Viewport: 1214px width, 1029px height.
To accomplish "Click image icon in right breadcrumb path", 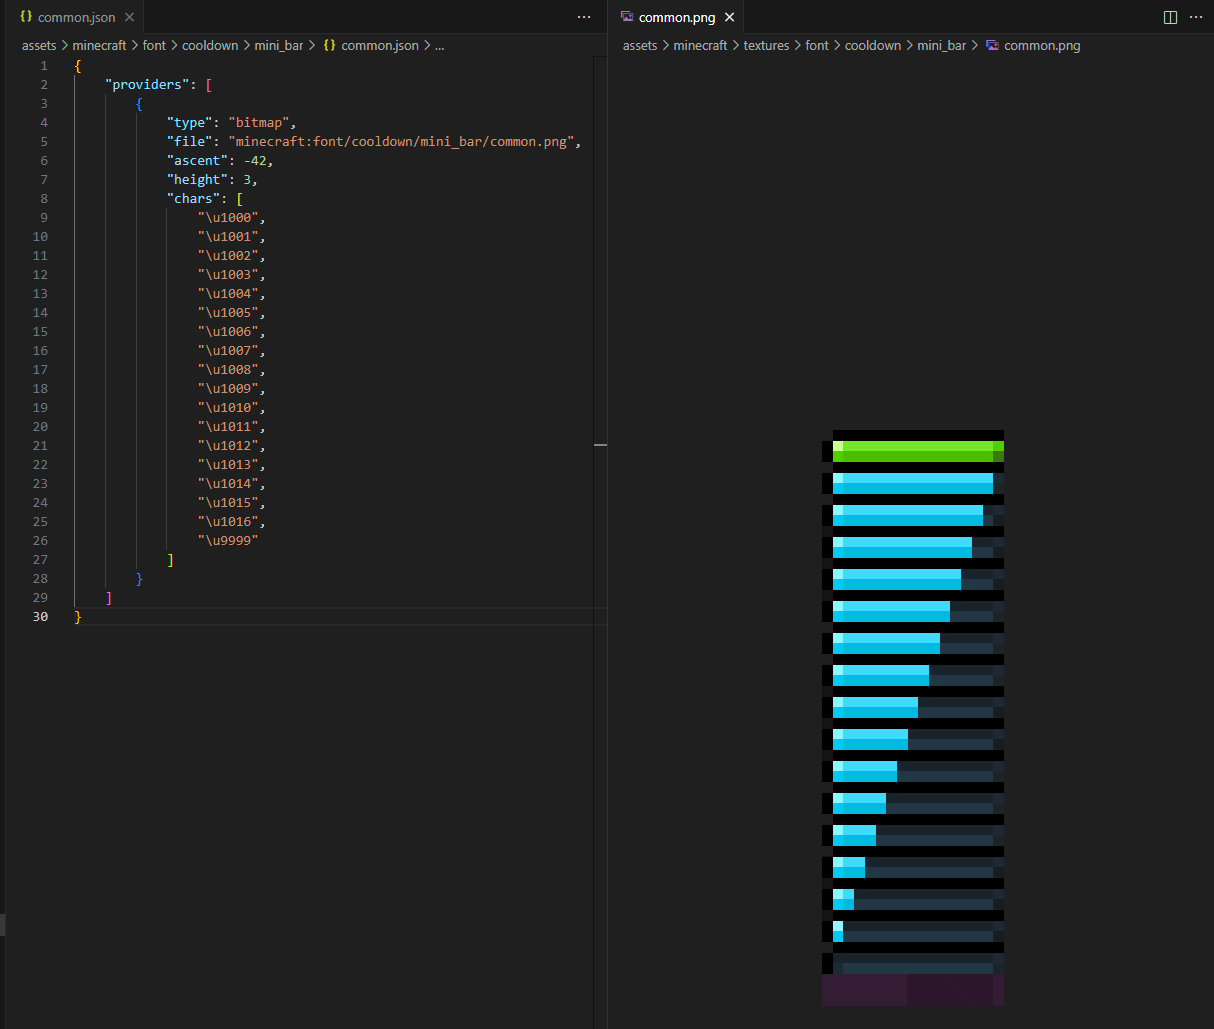I will pos(992,45).
